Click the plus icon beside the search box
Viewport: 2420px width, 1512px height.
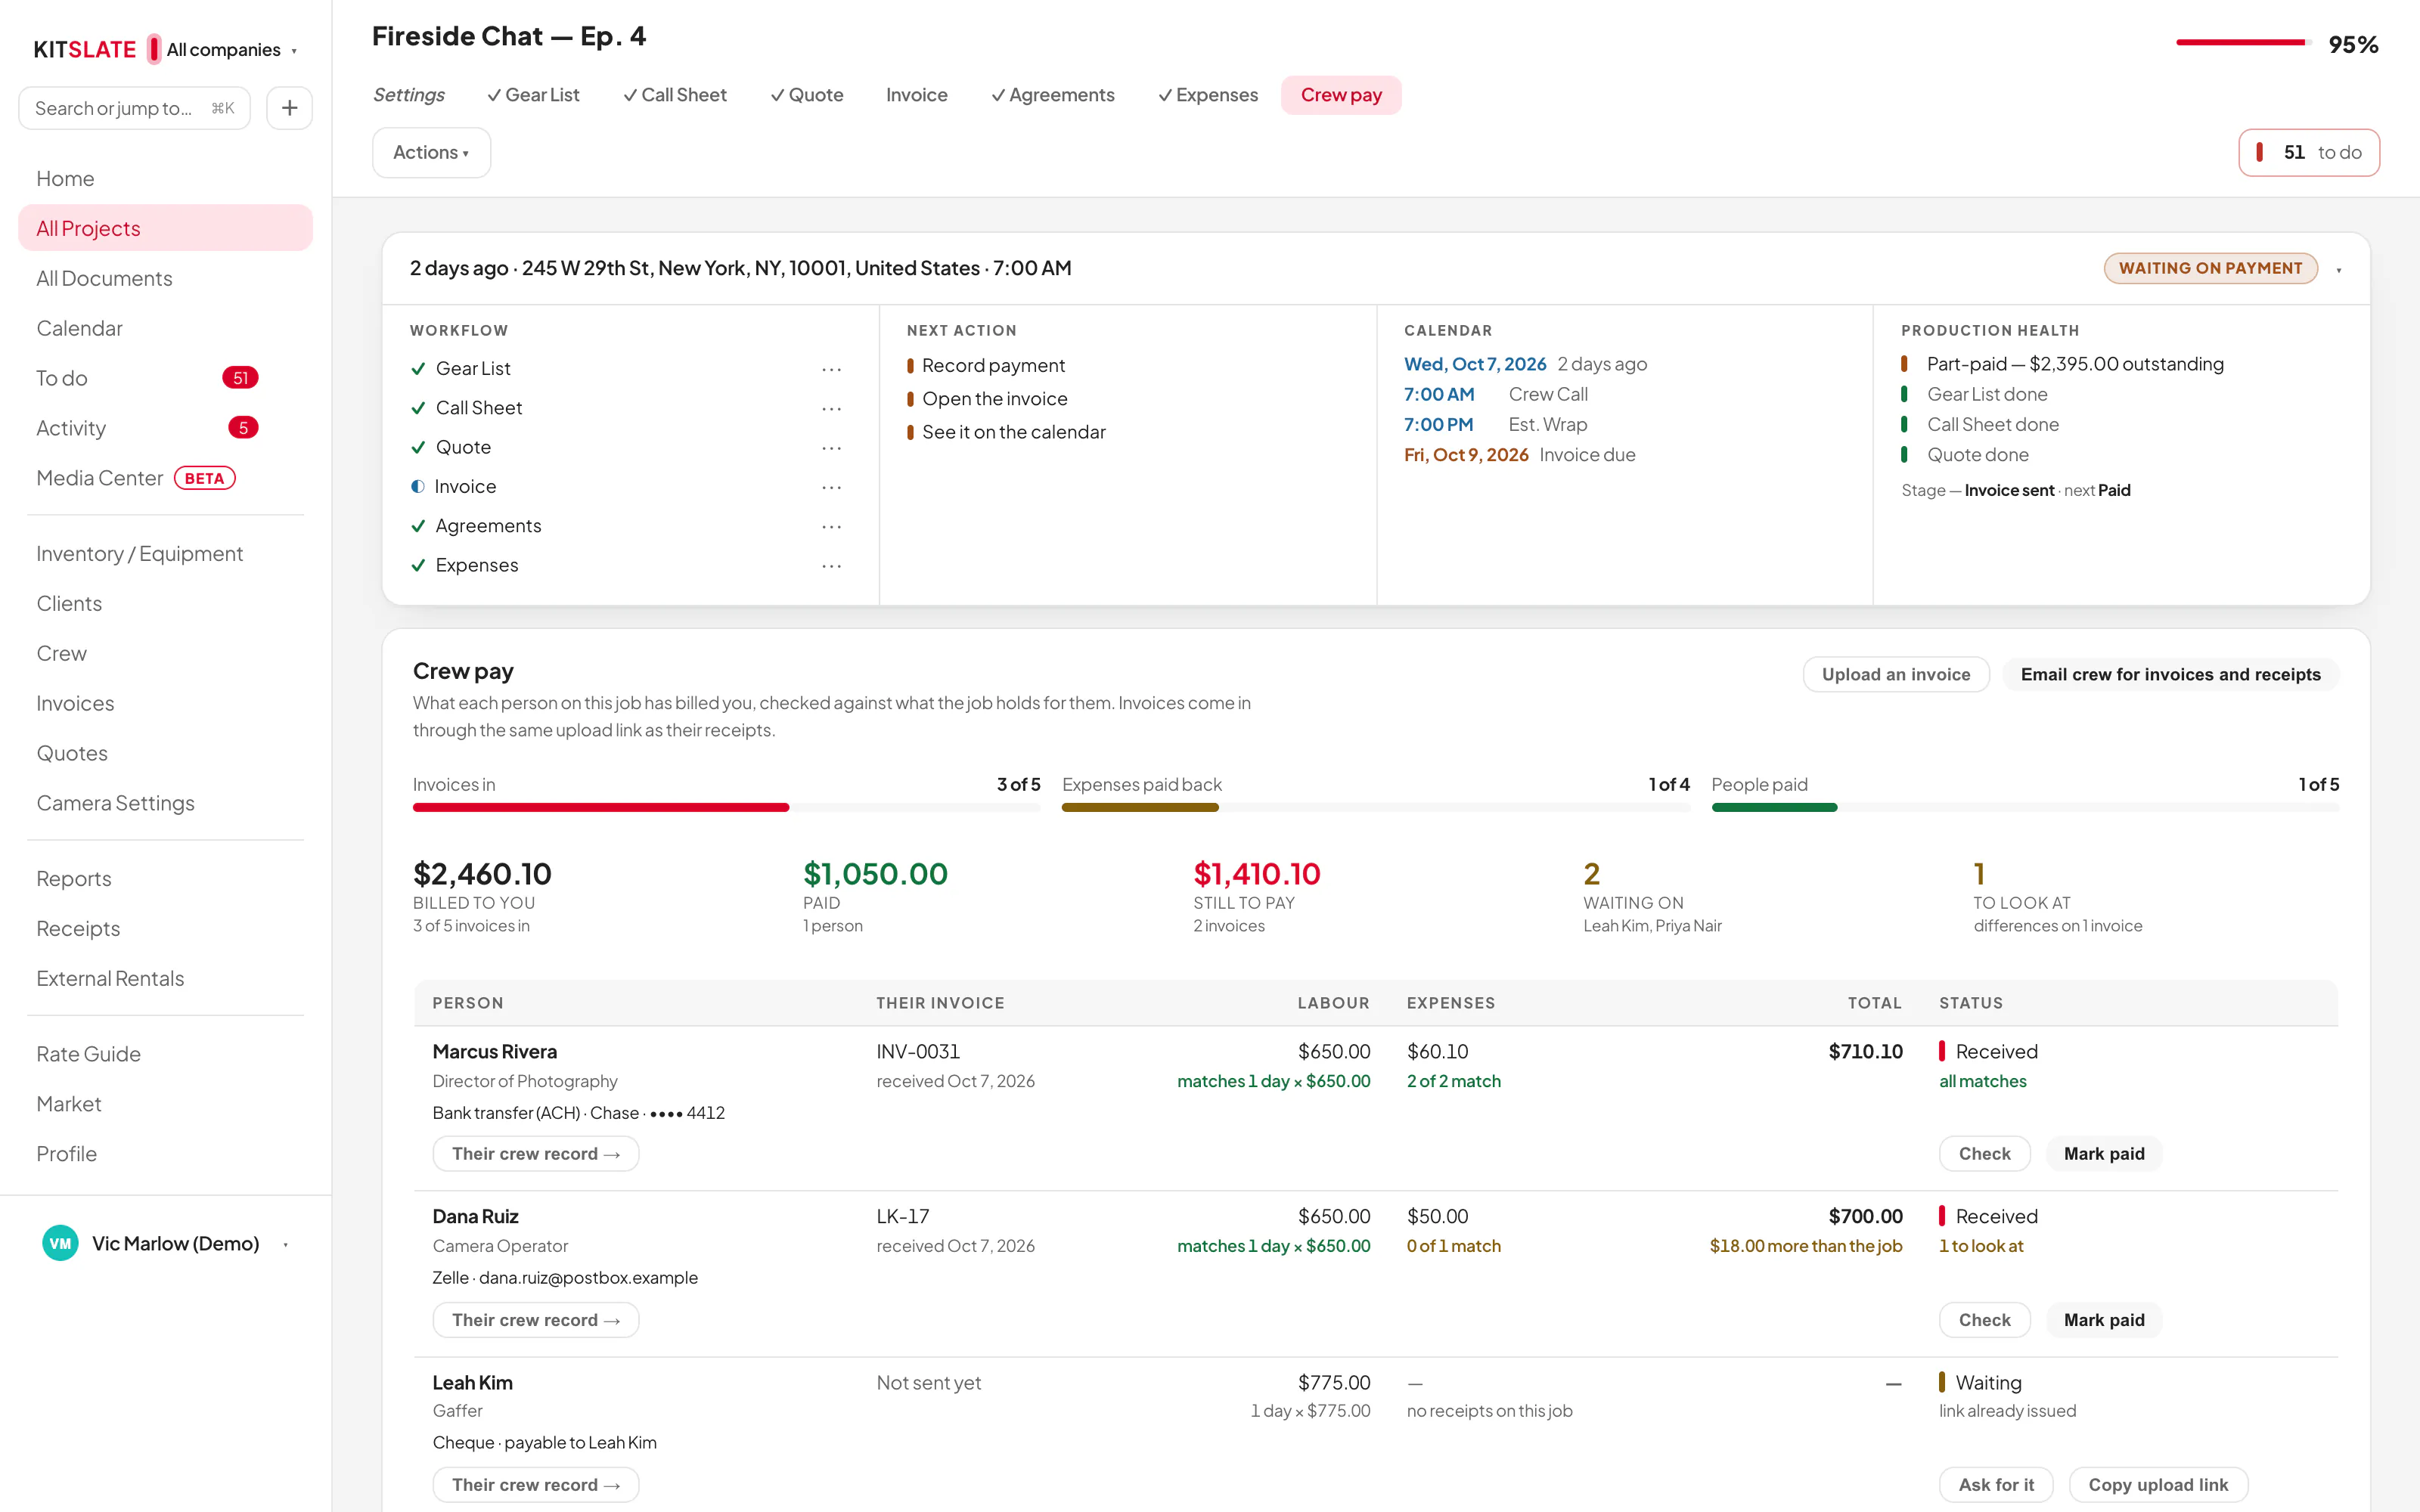[x=289, y=108]
